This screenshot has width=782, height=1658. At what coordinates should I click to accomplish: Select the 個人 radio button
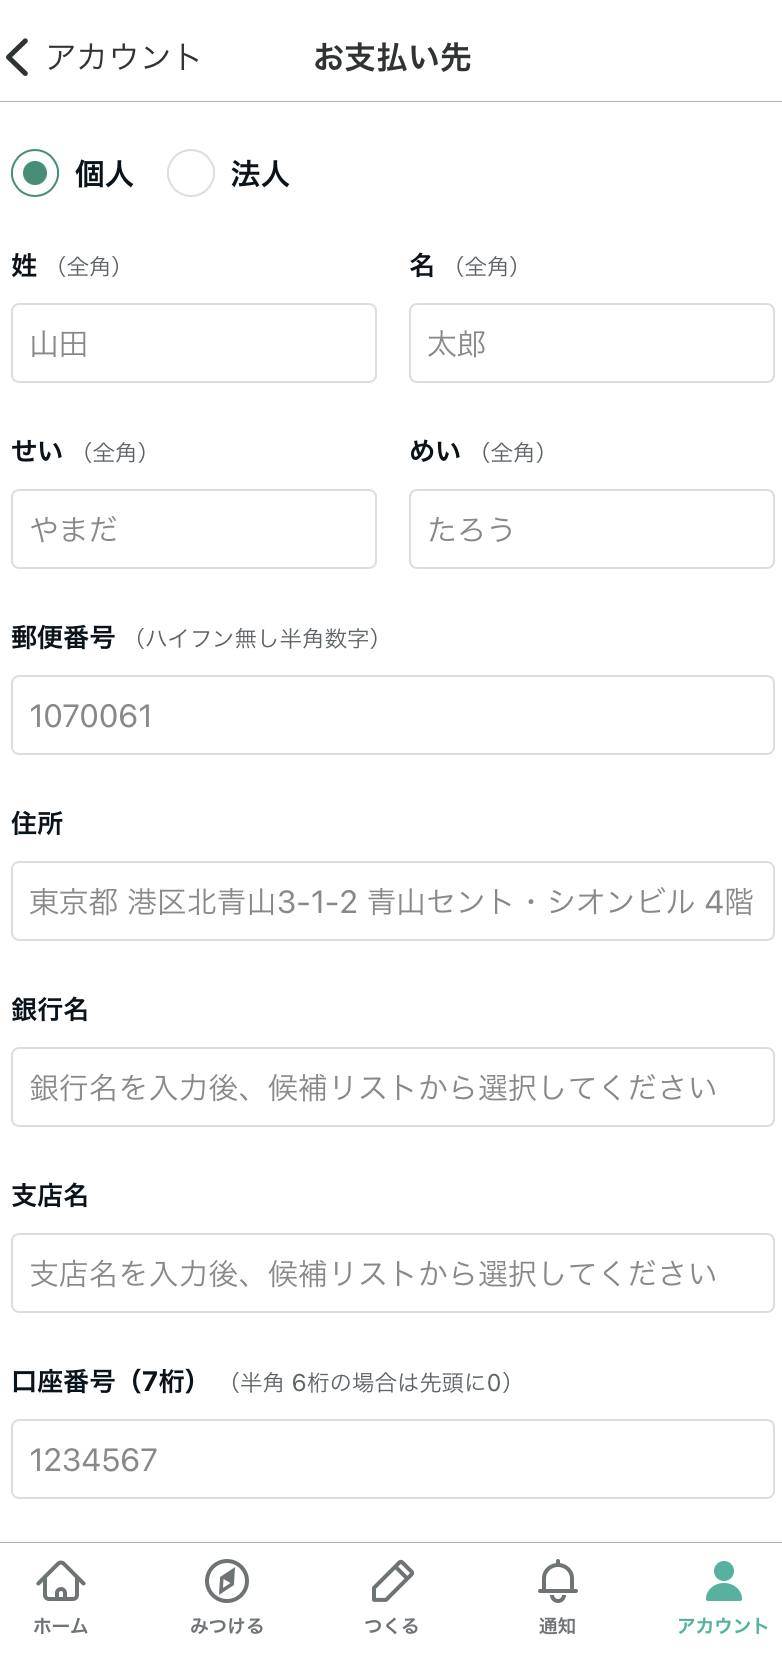pos(35,173)
